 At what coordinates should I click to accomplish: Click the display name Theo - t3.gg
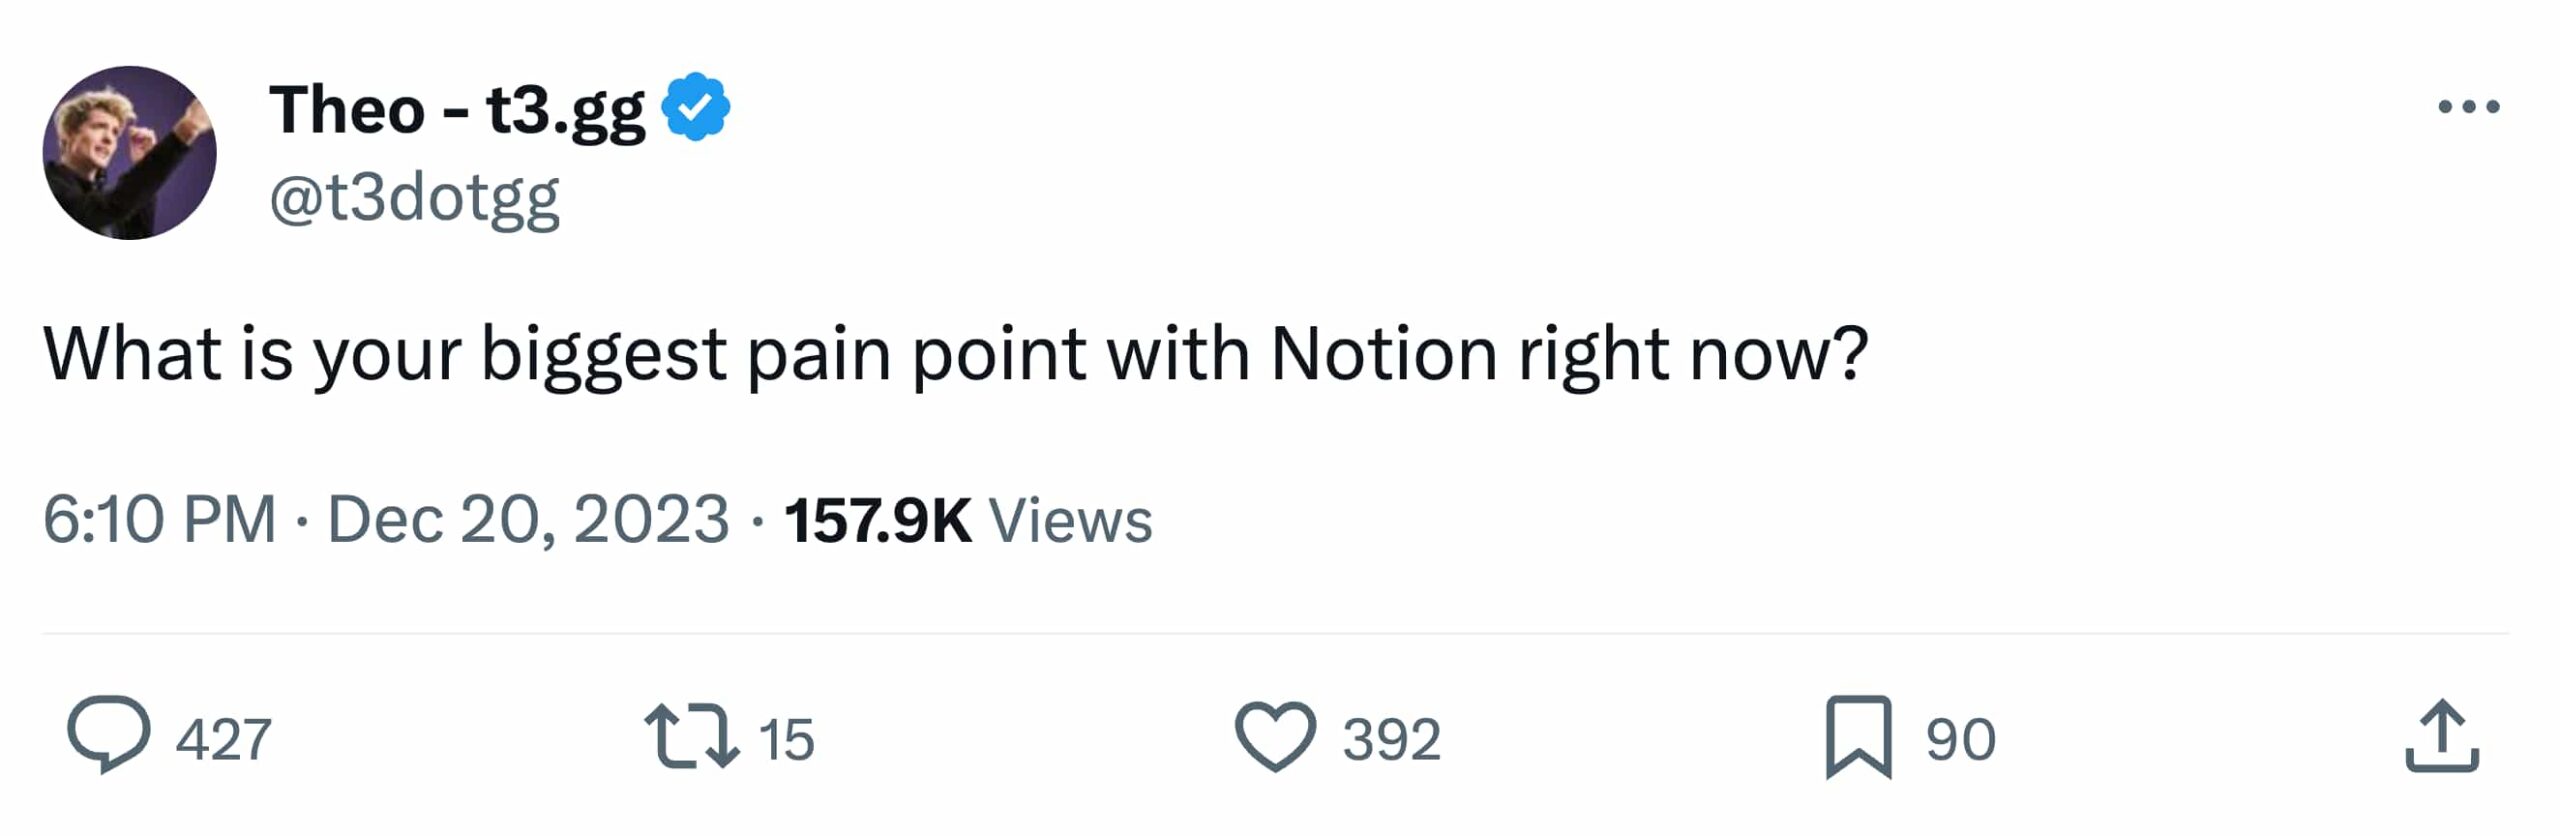coord(455,110)
